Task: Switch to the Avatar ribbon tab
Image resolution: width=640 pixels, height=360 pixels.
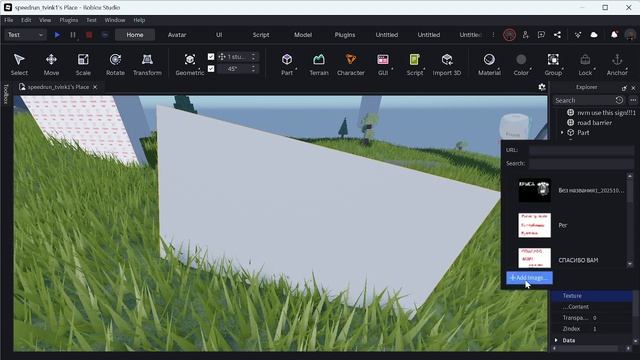Action: pyautogui.click(x=177, y=35)
